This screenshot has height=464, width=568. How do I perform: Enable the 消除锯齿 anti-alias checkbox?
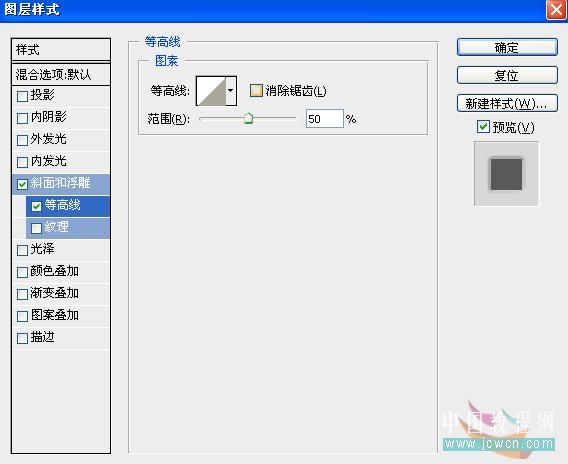pyautogui.click(x=256, y=91)
